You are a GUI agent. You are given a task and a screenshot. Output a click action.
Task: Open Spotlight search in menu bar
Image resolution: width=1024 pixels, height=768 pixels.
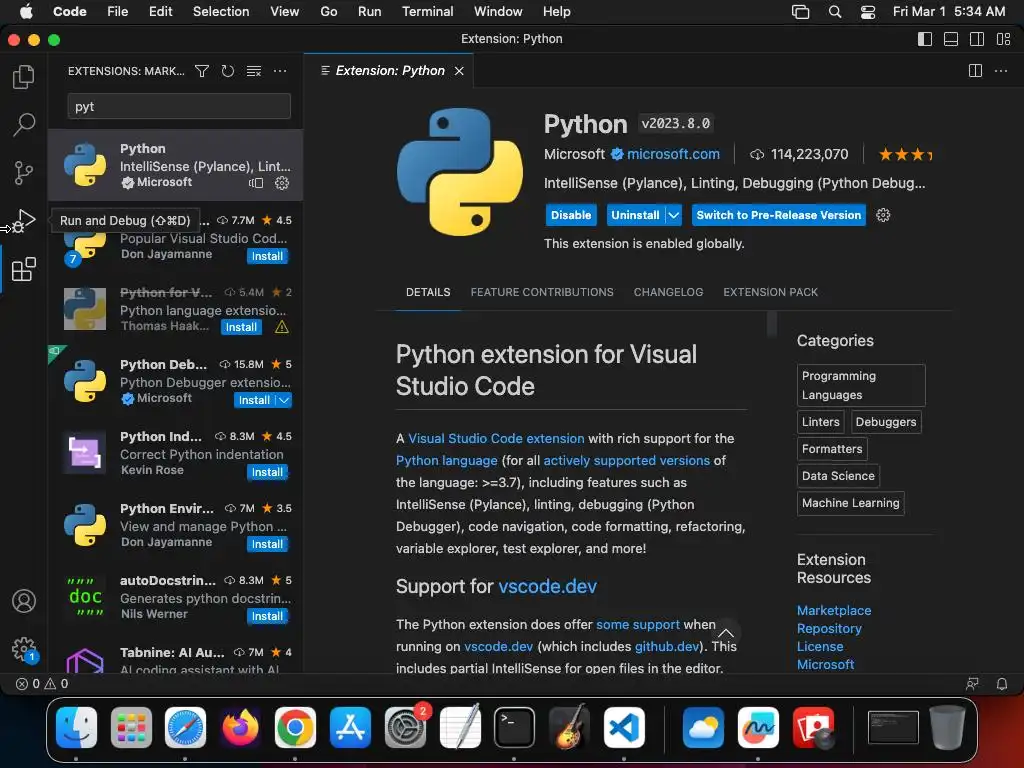coord(835,12)
